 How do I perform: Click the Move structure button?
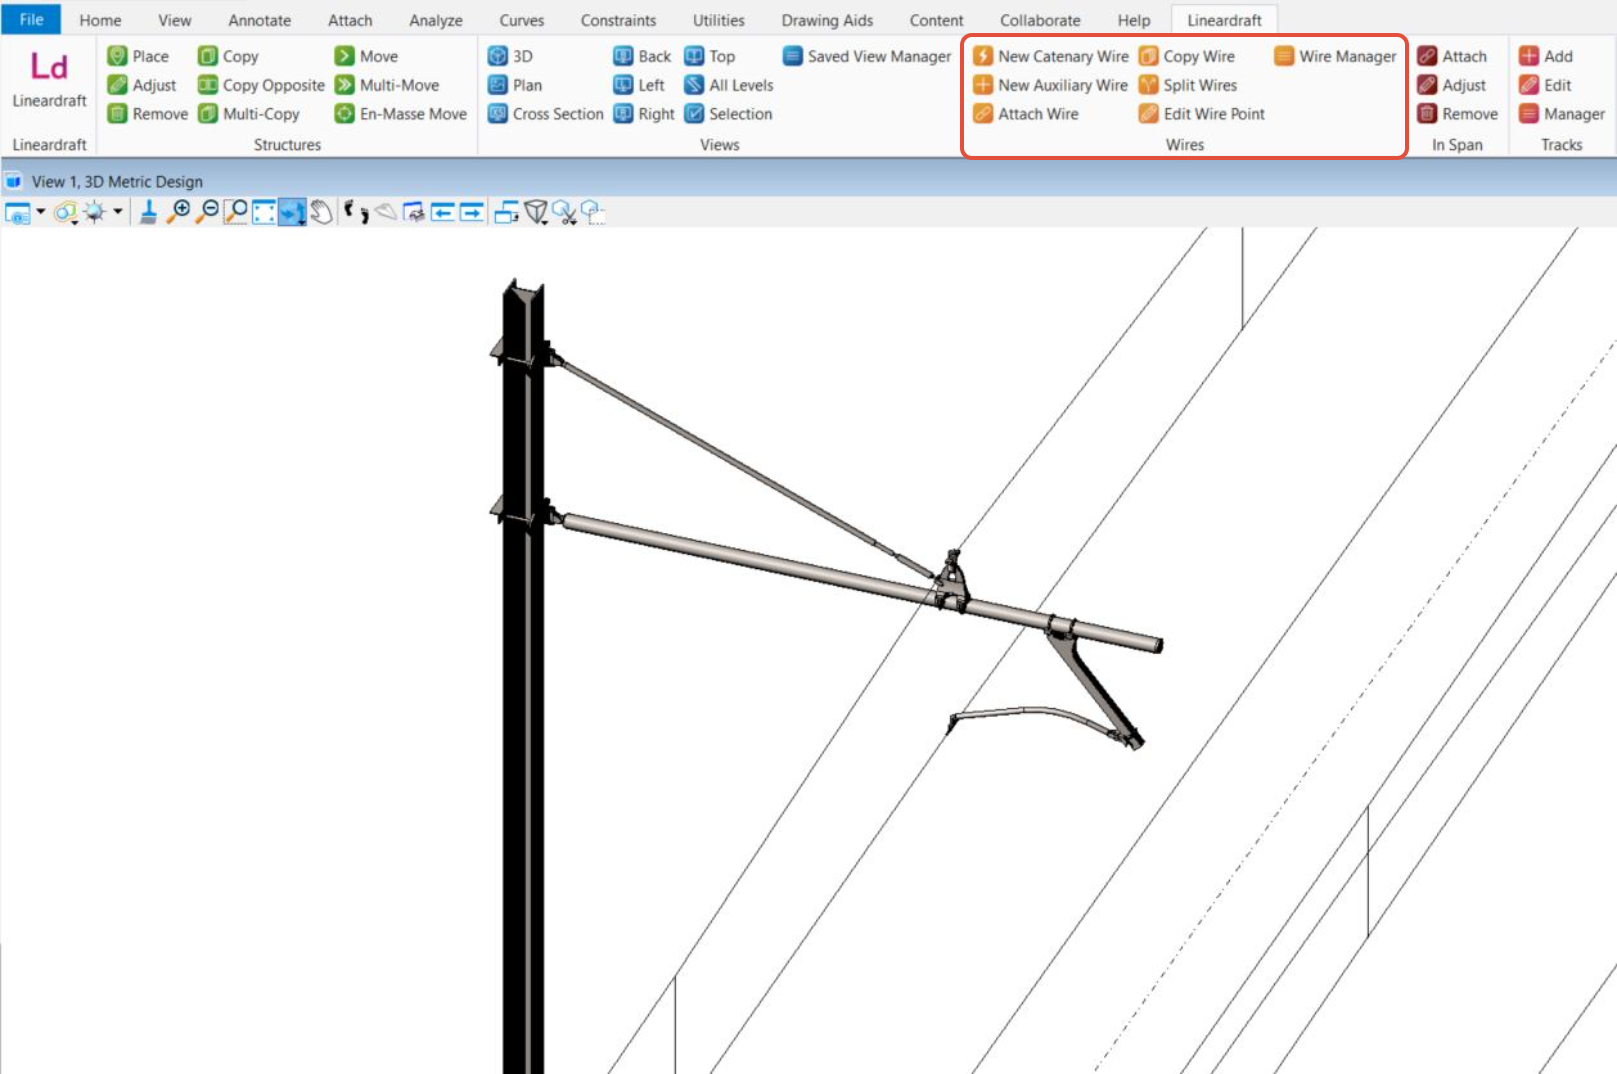click(x=366, y=56)
